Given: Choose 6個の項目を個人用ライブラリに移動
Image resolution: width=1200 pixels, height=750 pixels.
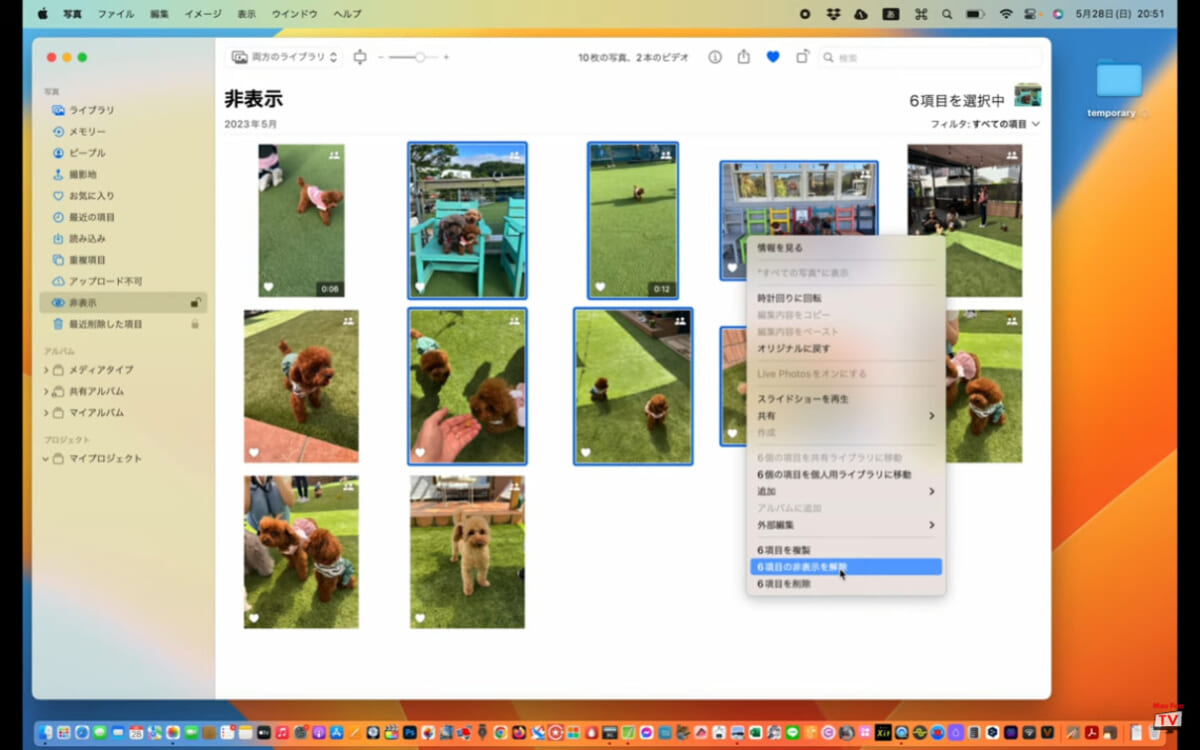Looking at the screenshot, I should point(846,475).
